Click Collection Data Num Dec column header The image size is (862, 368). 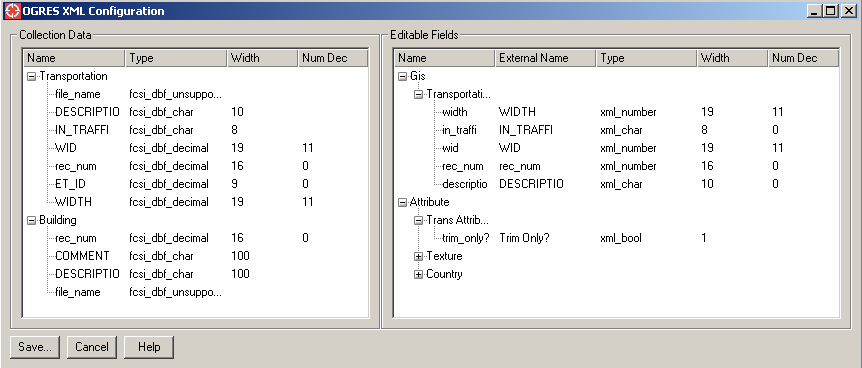333,58
